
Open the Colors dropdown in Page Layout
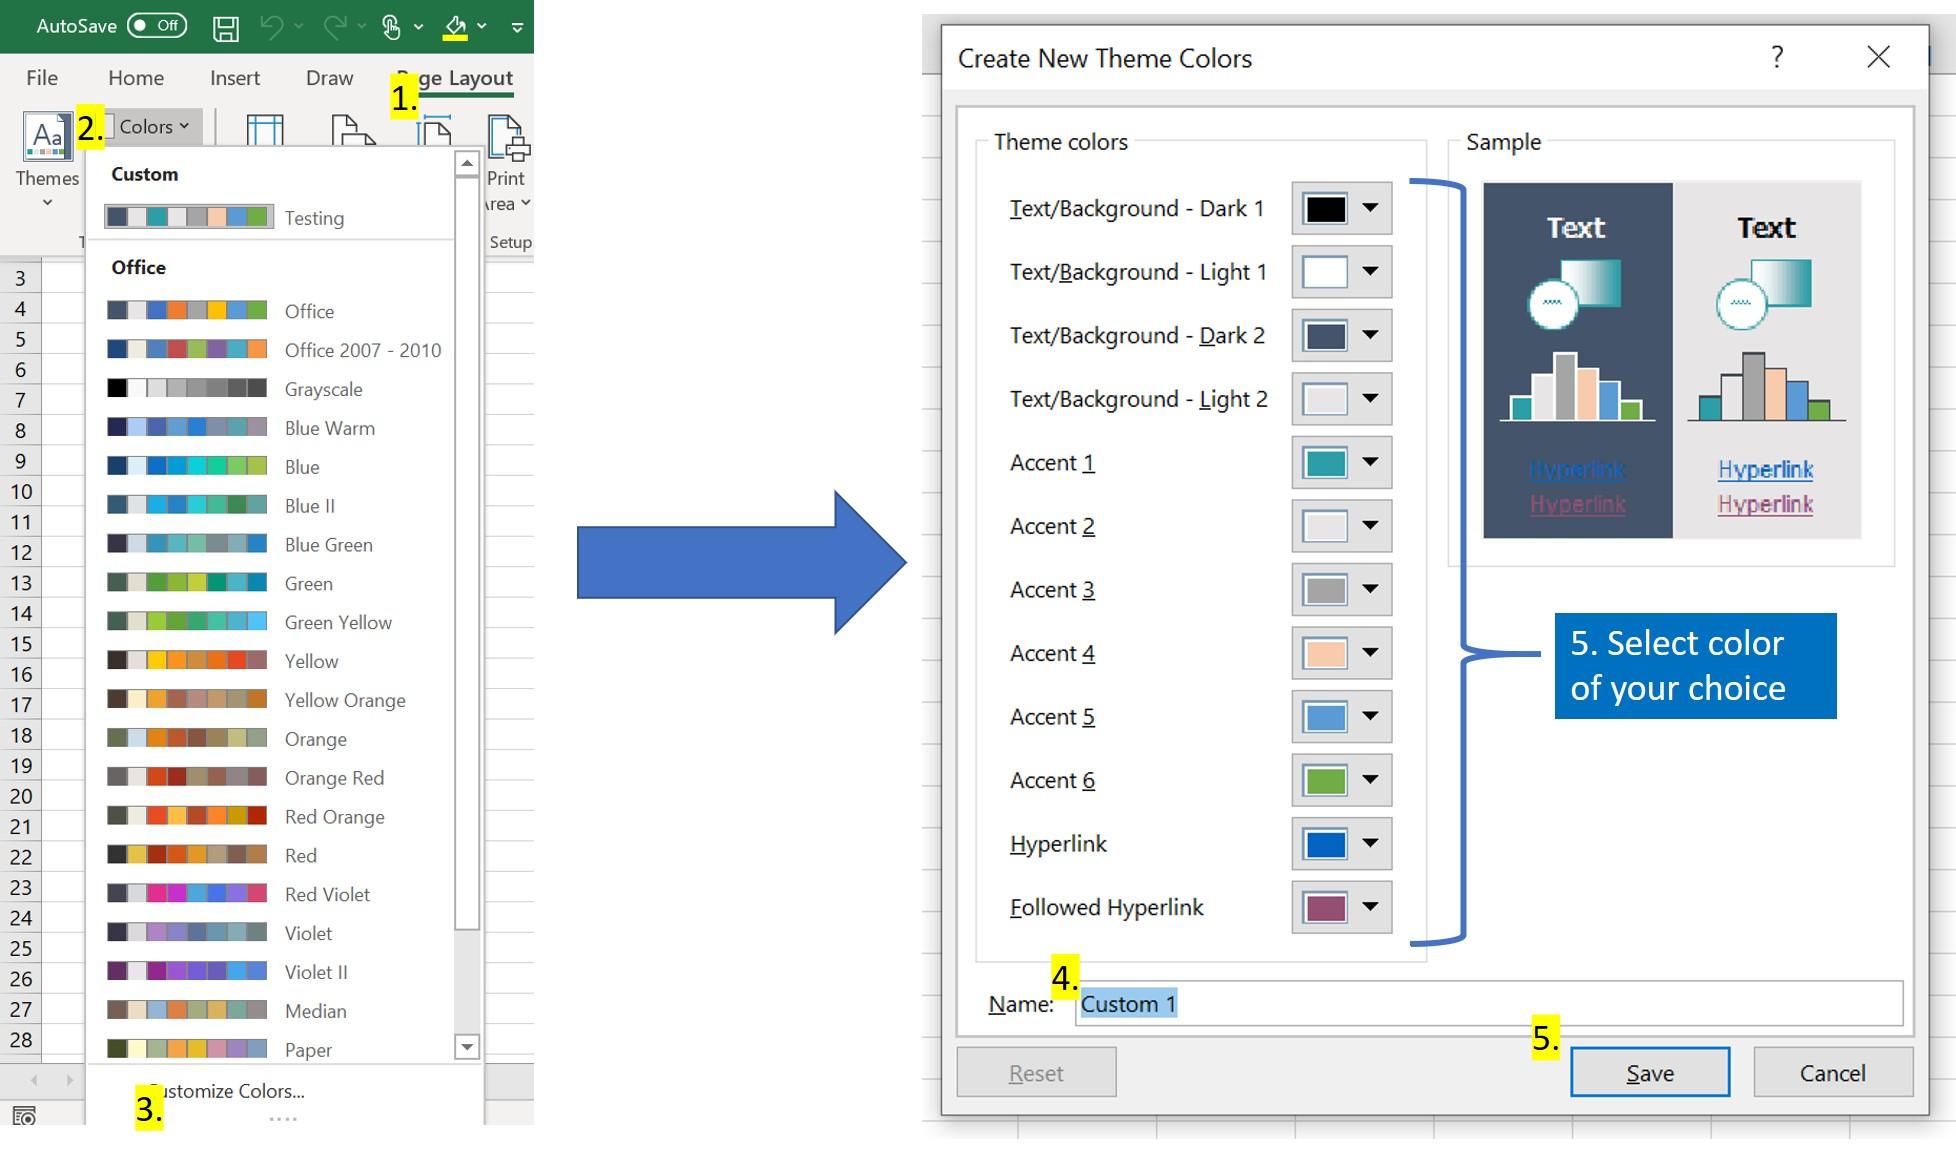tap(148, 125)
